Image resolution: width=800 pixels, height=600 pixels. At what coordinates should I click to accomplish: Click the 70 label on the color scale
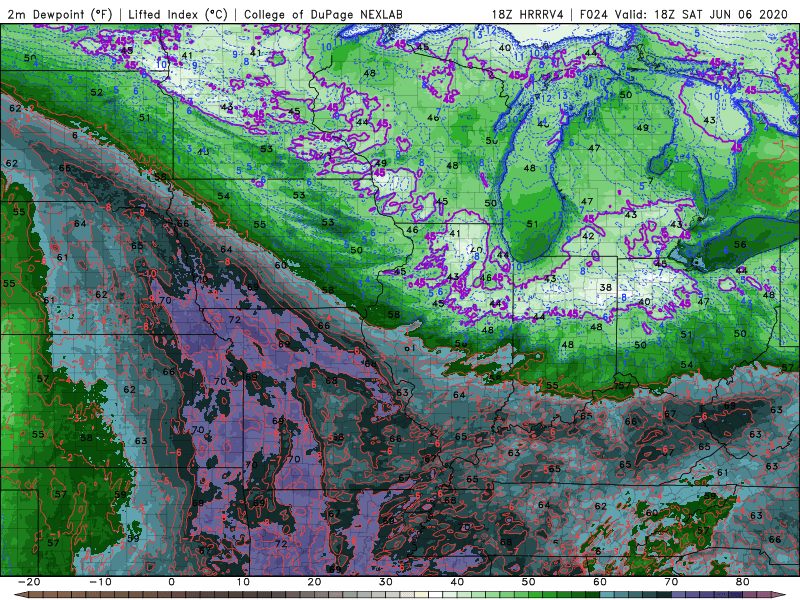tap(671, 582)
